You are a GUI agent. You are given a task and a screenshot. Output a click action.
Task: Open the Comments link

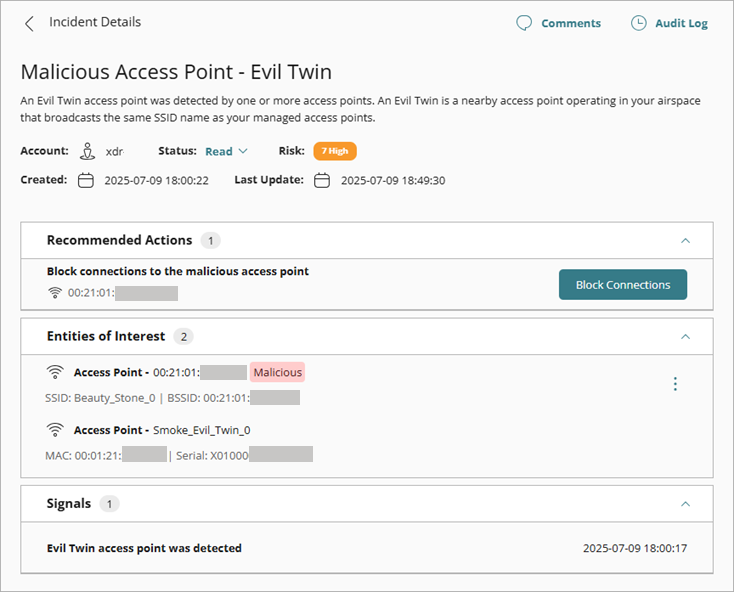click(x=571, y=23)
